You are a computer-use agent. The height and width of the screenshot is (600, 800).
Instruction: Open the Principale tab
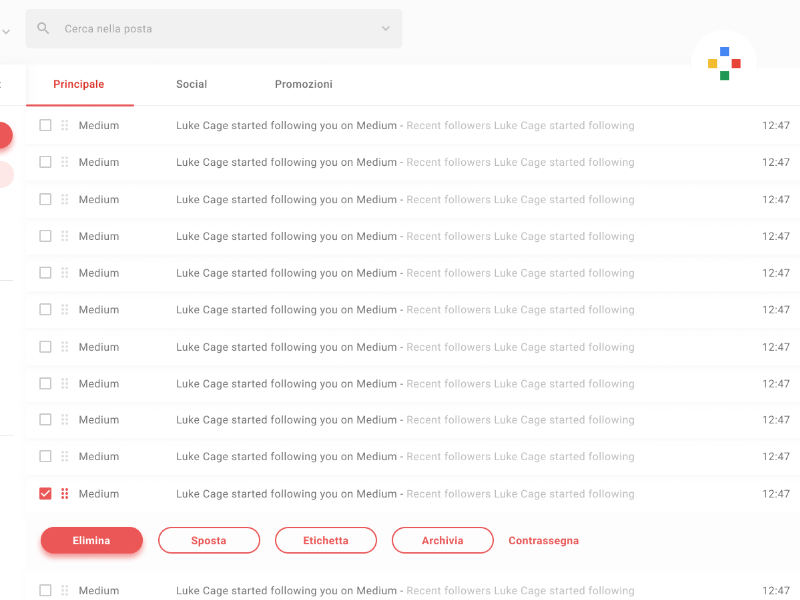(79, 84)
